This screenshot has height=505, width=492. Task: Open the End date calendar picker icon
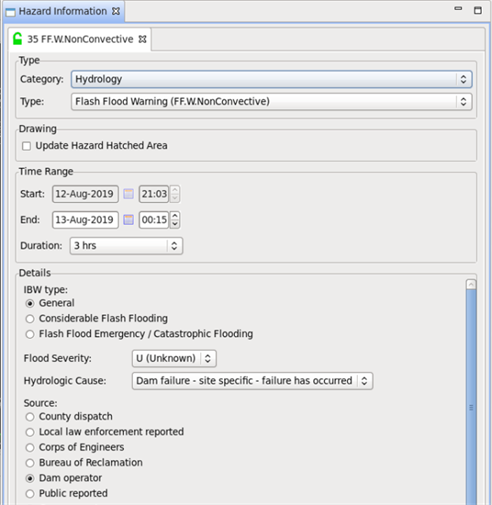(129, 220)
